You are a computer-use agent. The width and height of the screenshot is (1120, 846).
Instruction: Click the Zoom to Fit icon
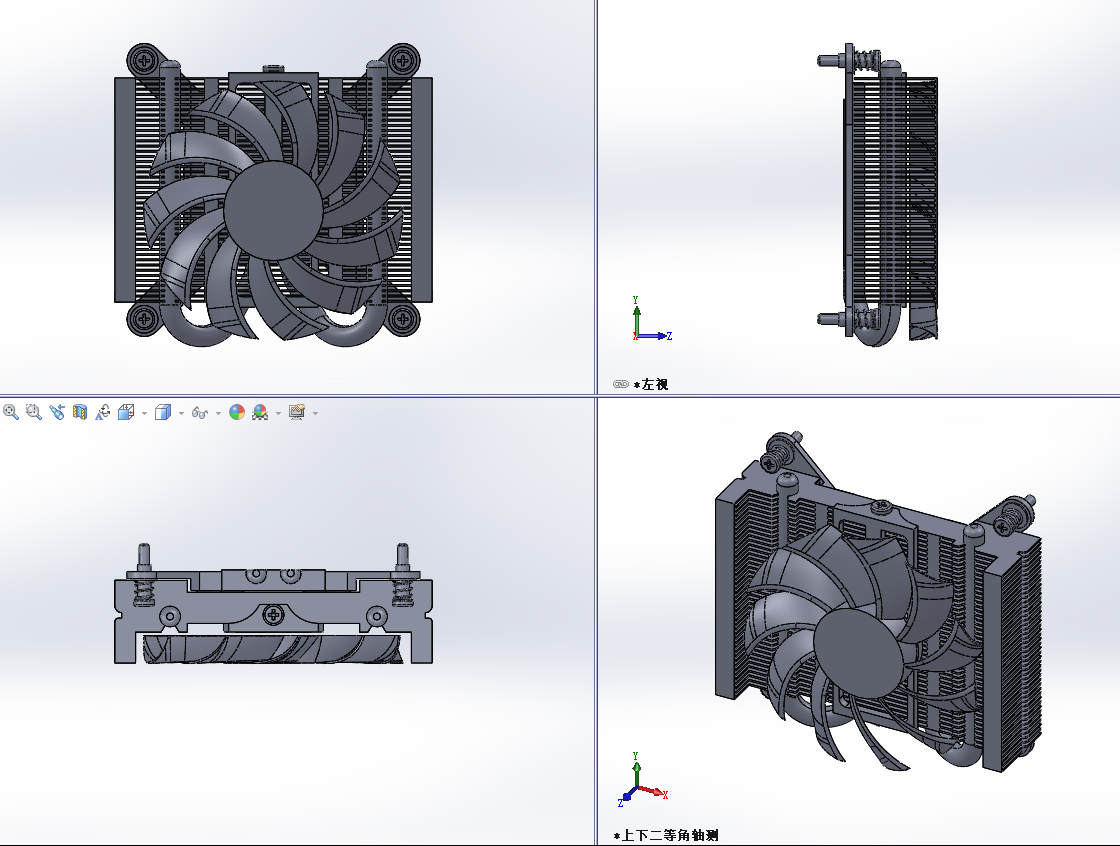(x=11, y=412)
